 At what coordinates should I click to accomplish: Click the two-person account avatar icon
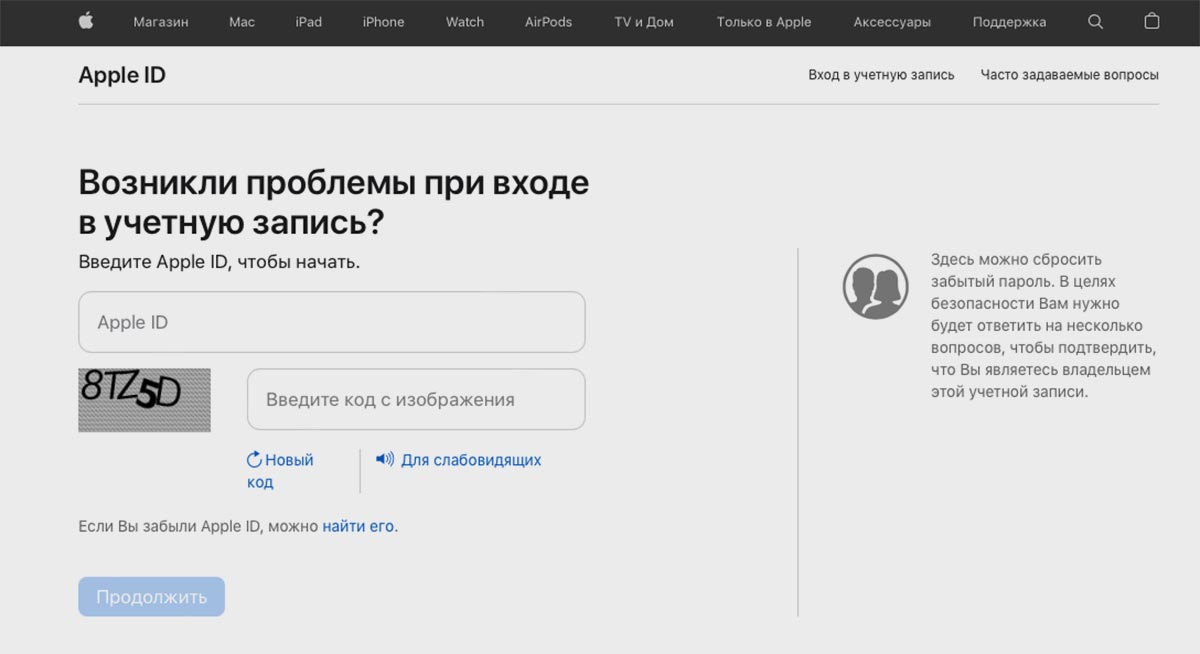[x=875, y=286]
